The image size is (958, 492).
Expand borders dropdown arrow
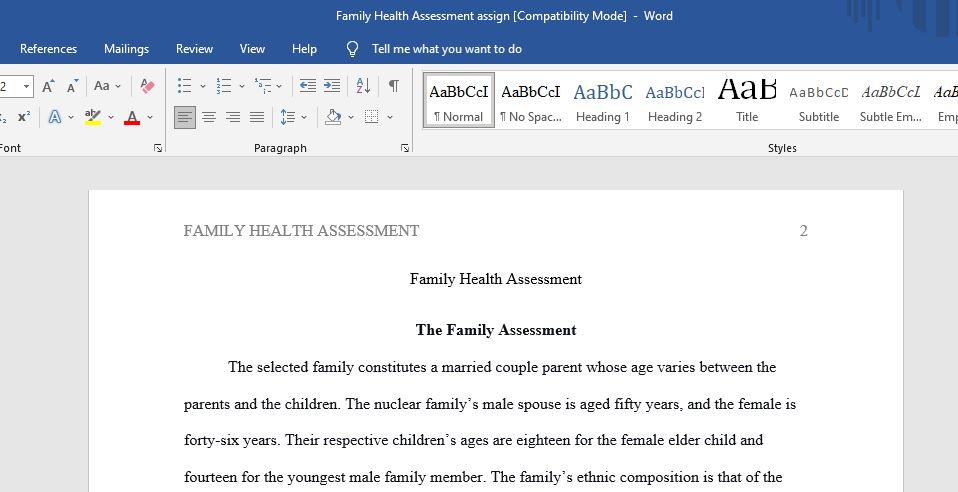[389, 117]
